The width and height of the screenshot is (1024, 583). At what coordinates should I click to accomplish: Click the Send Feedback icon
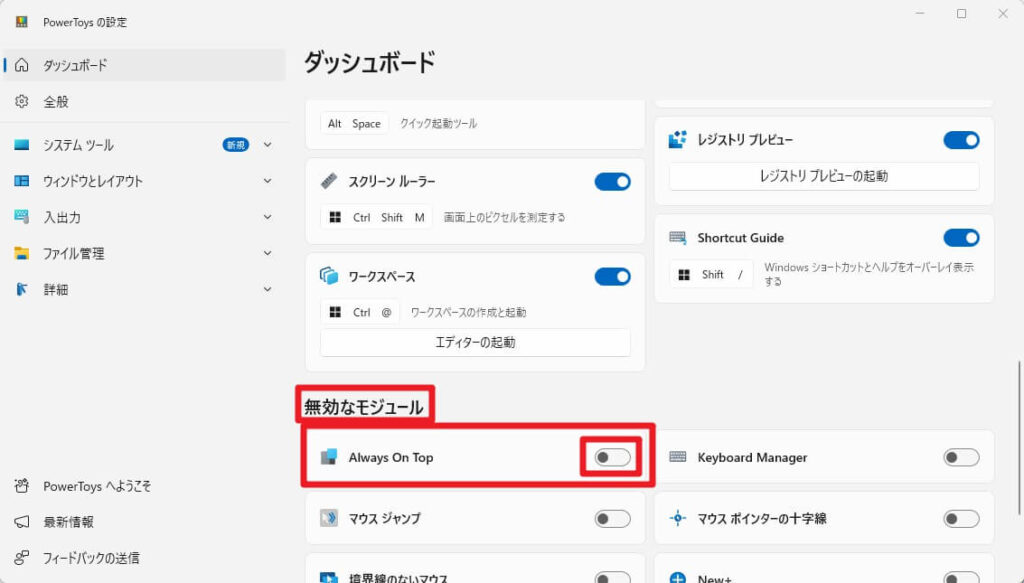click(22, 558)
